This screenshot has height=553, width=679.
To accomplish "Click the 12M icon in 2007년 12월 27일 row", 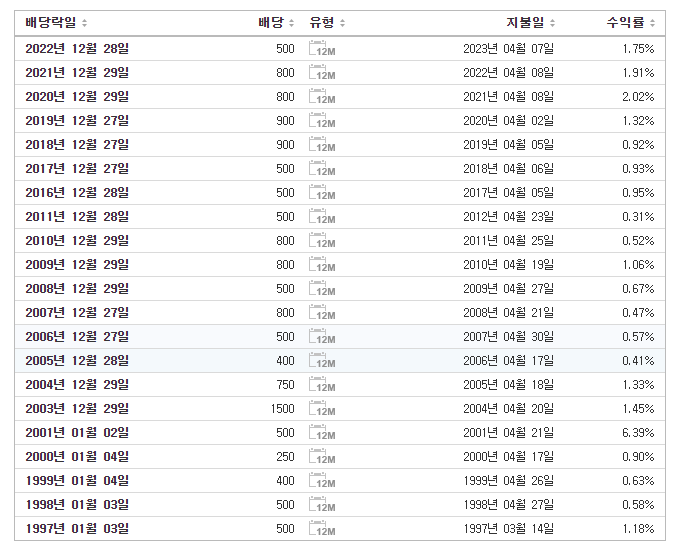I will pos(322,313).
